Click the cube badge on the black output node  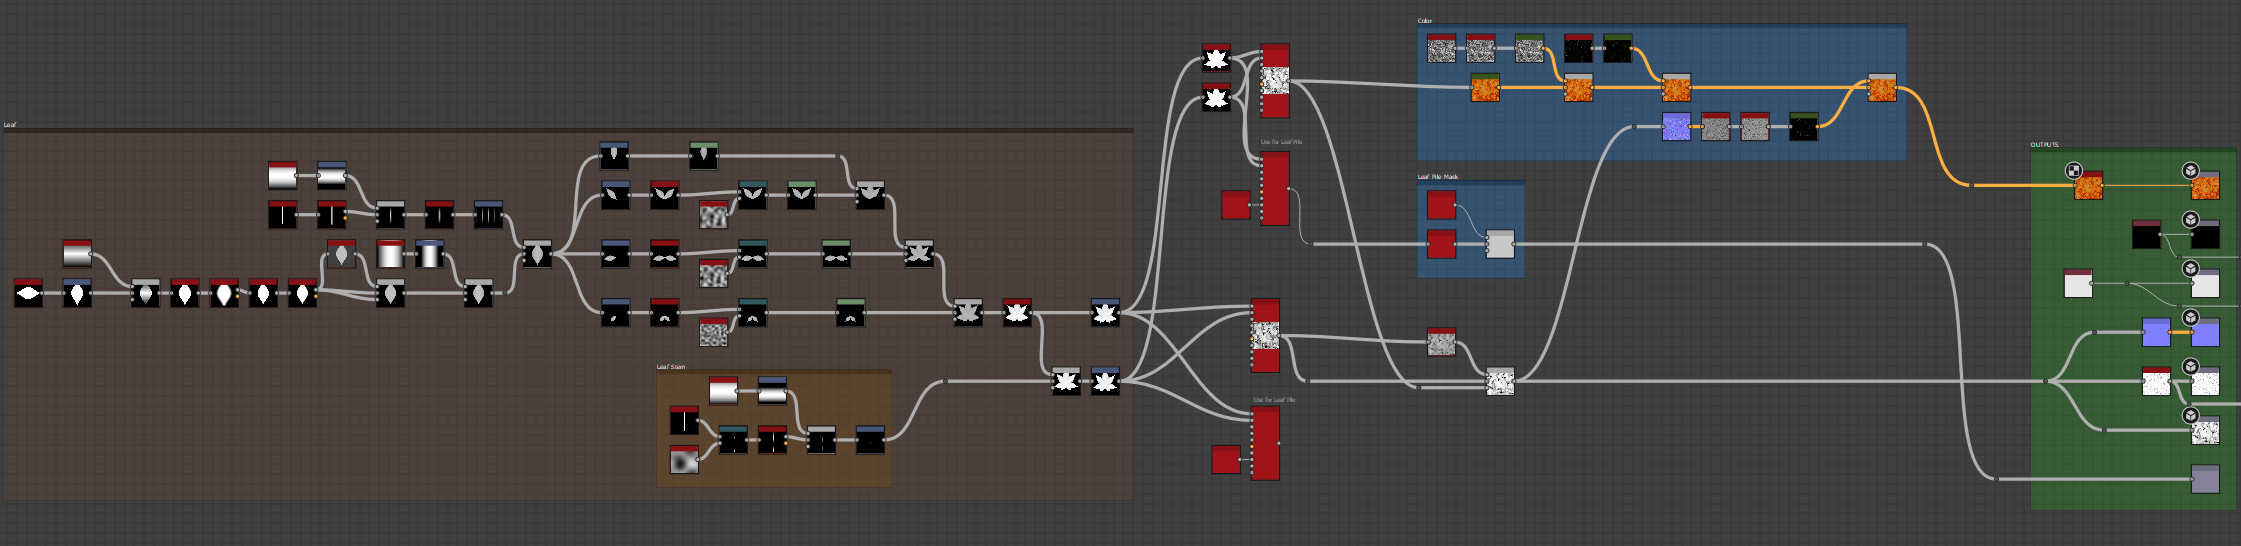[2190, 220]
